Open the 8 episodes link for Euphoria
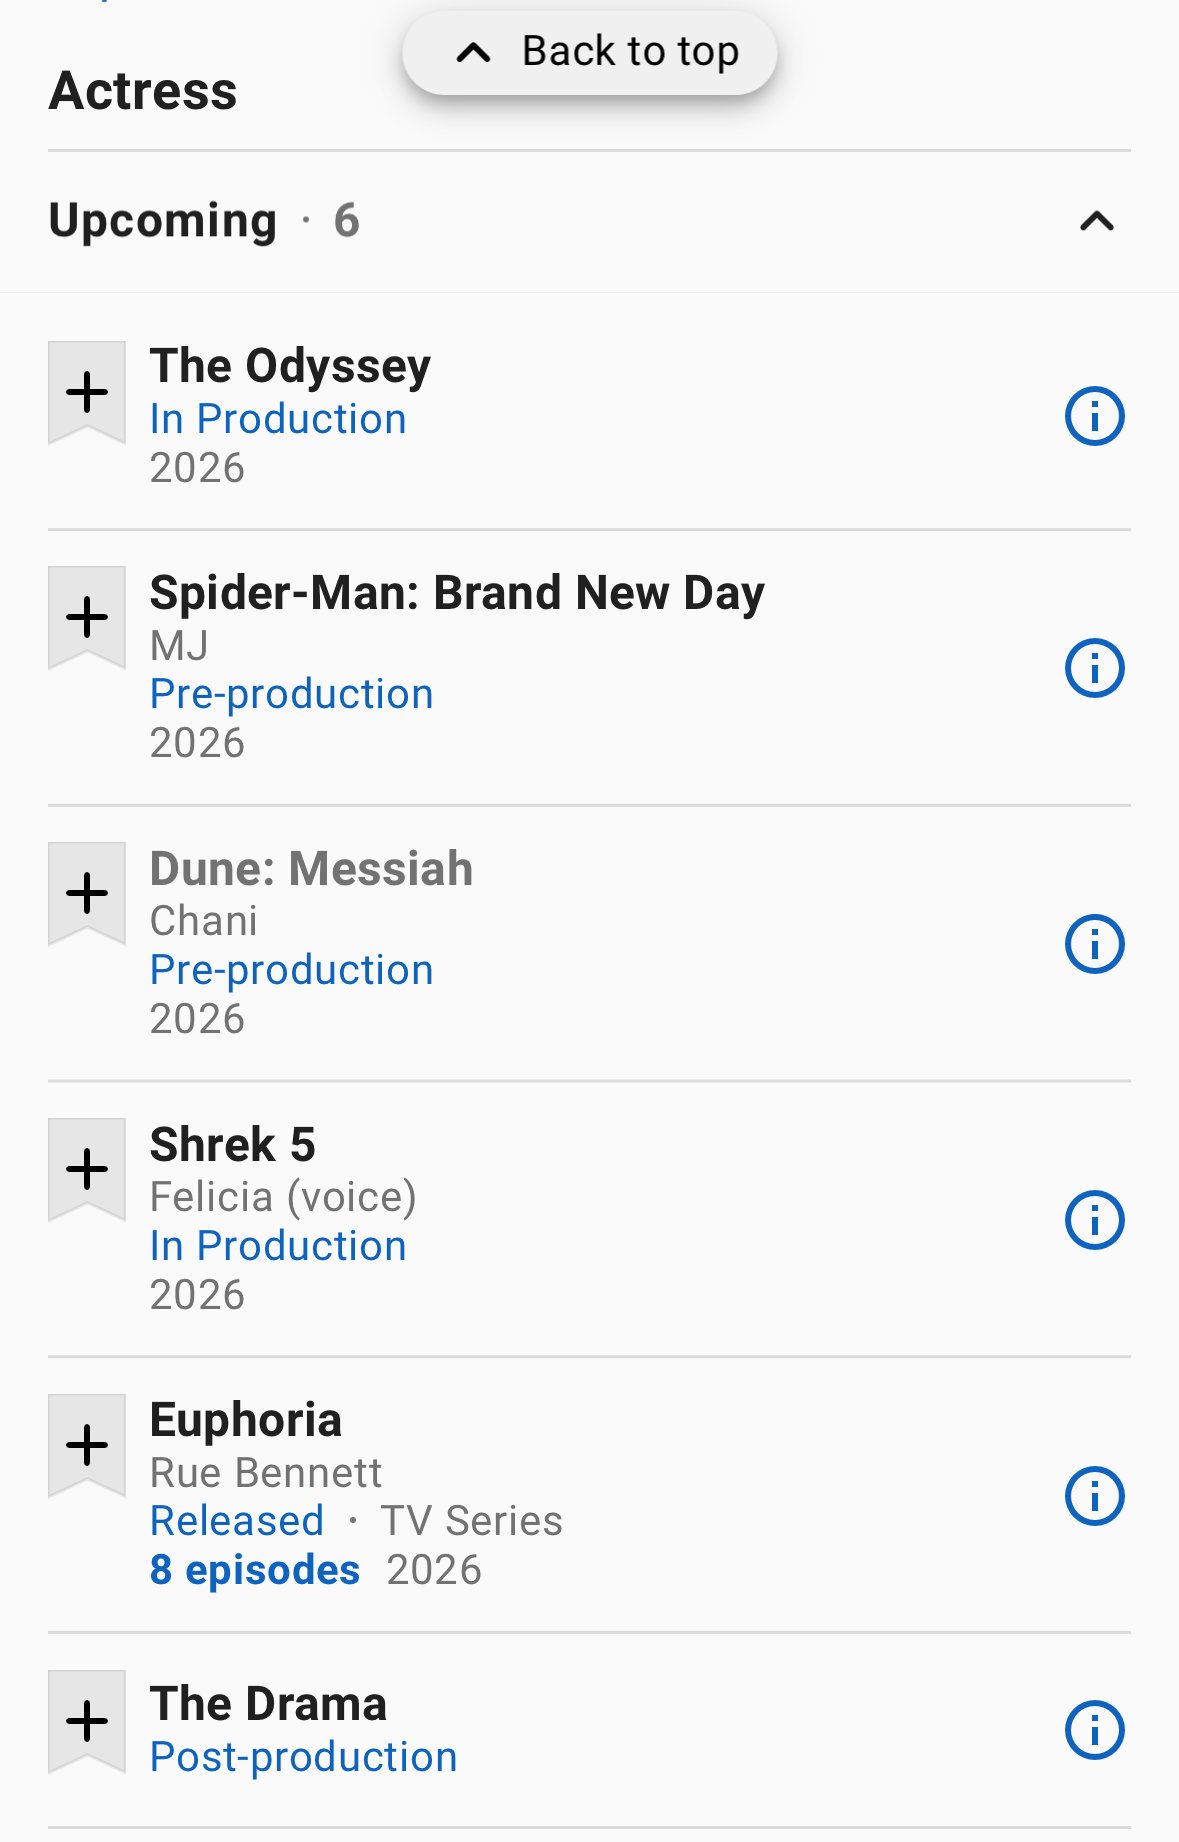The width and height of the screenshot is (1179, 1842). [255, 1570]
